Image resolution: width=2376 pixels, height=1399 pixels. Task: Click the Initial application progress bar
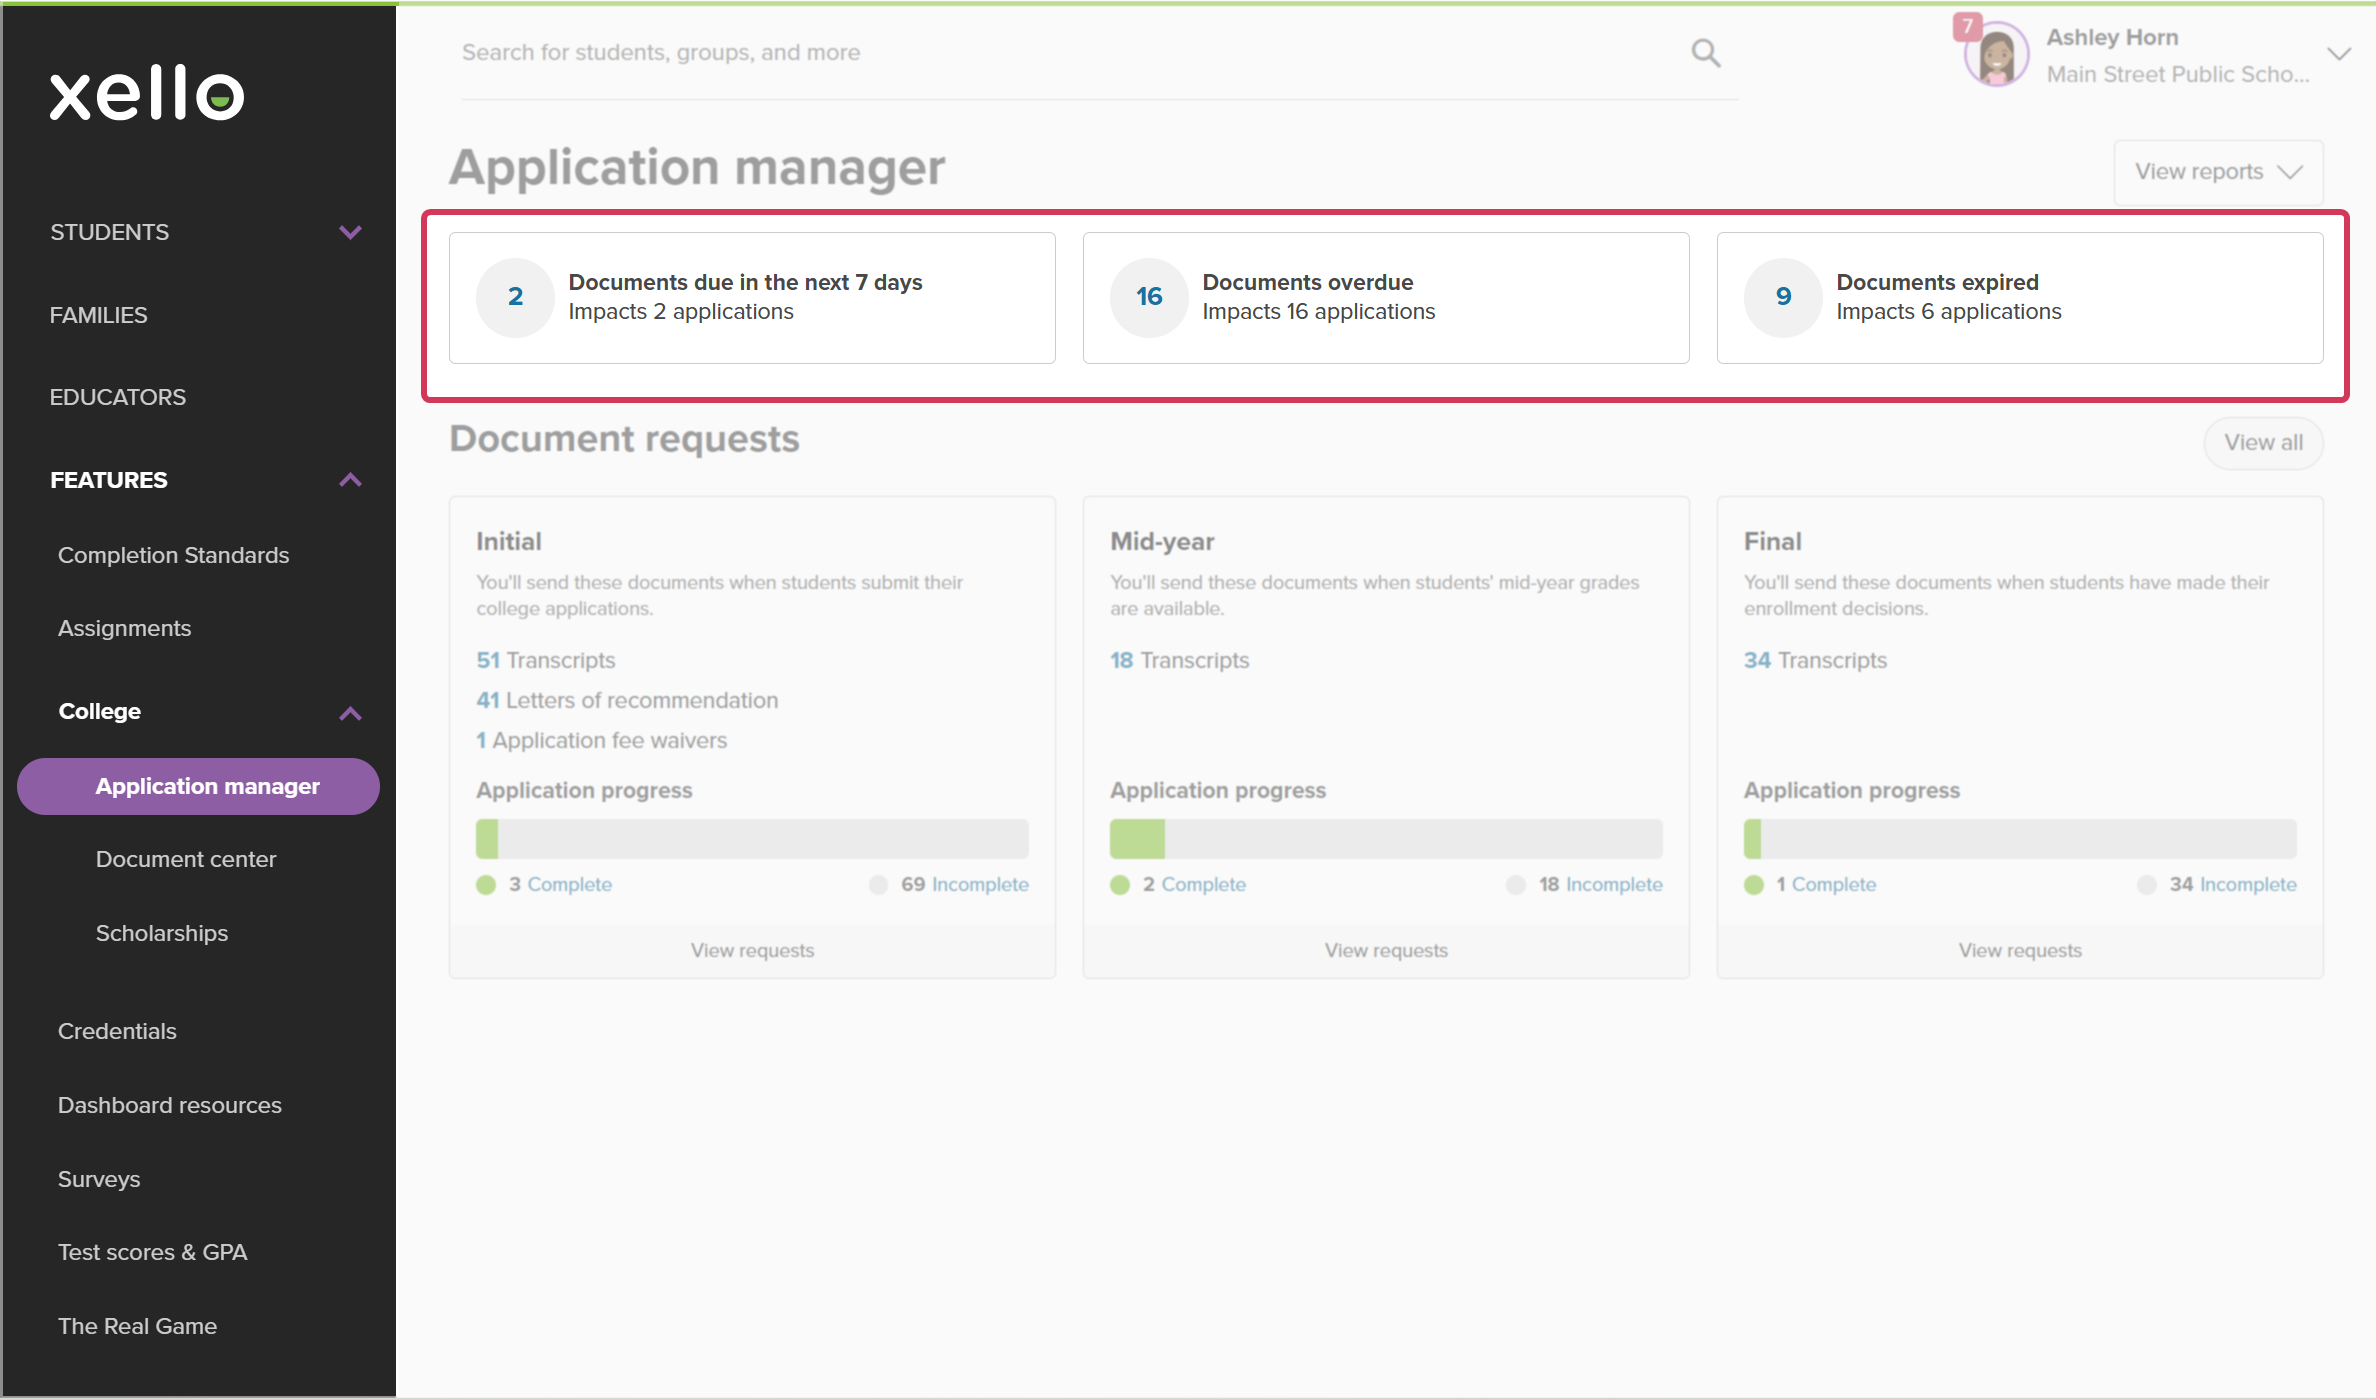[x=752, y=839]
